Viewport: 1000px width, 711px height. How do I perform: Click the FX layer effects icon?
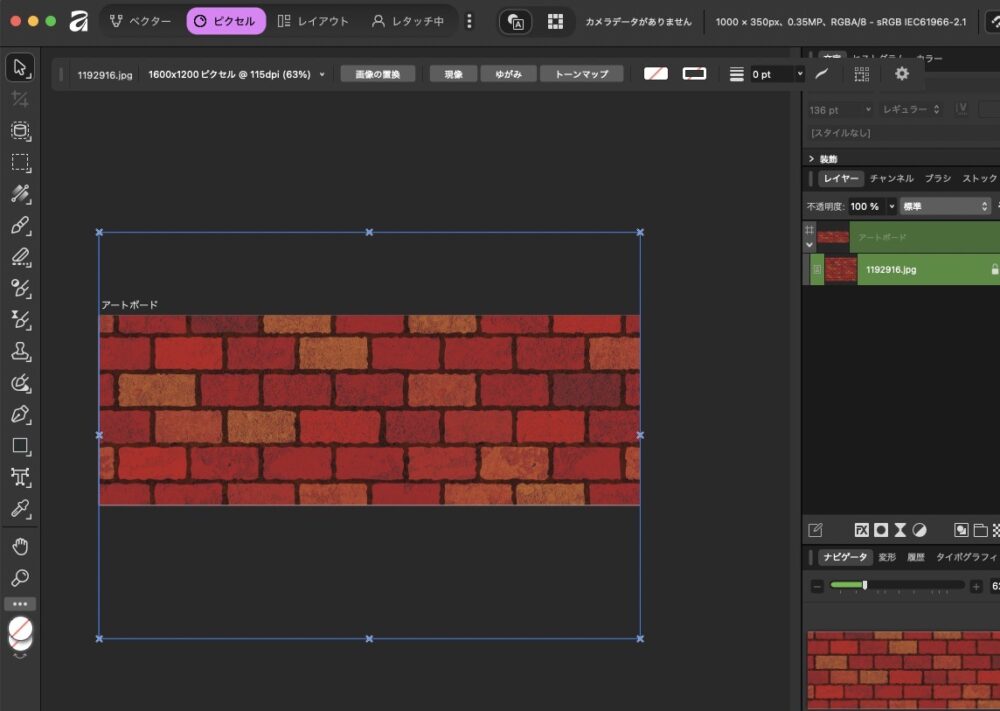(861, 530)
